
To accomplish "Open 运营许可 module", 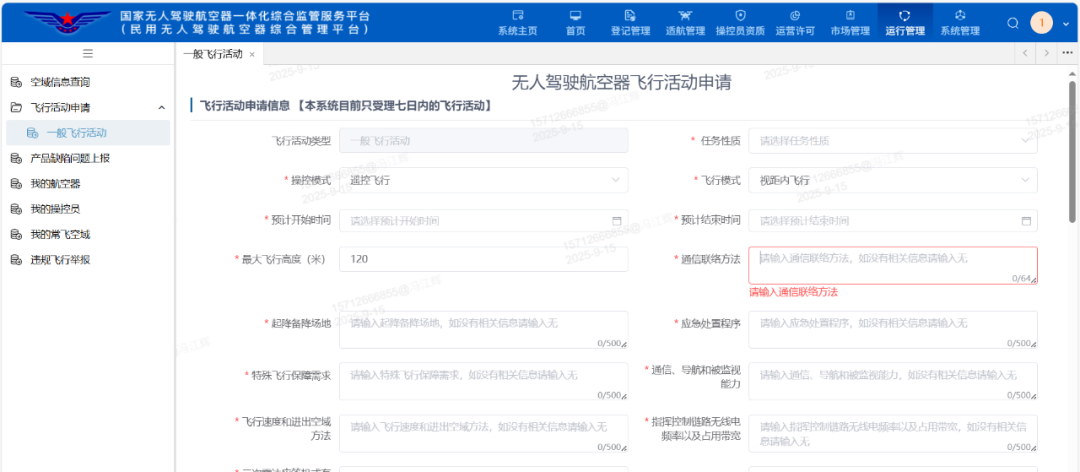I will (795, 22).
